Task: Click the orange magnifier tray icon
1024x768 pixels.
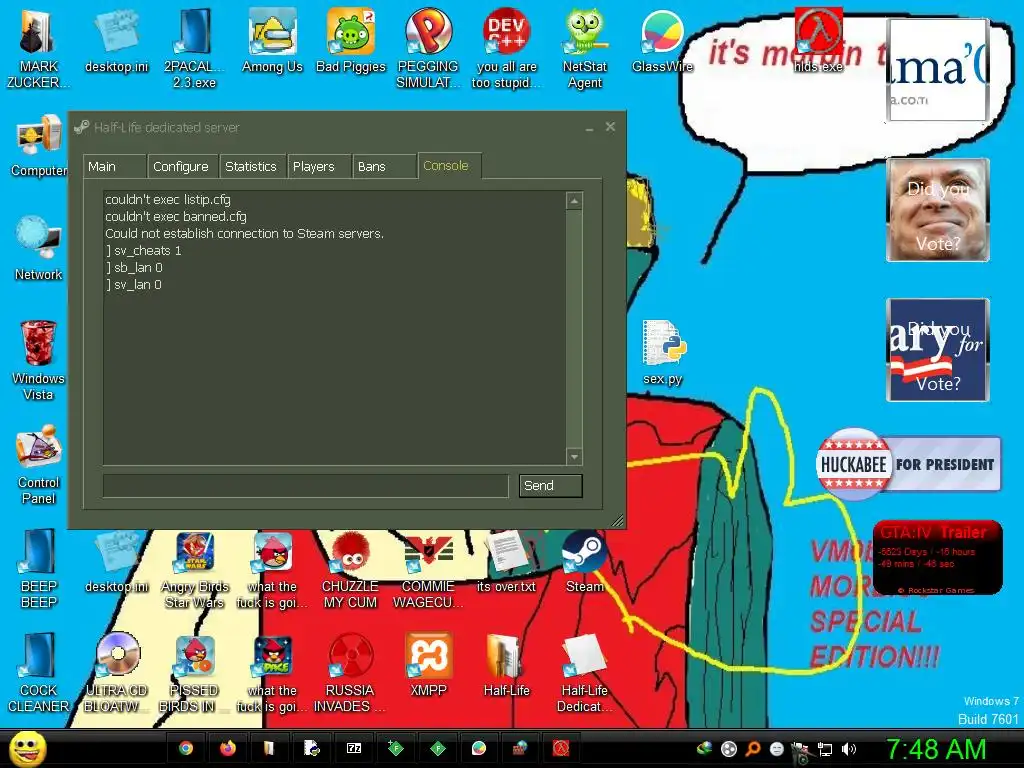Action: click(753, 750)
